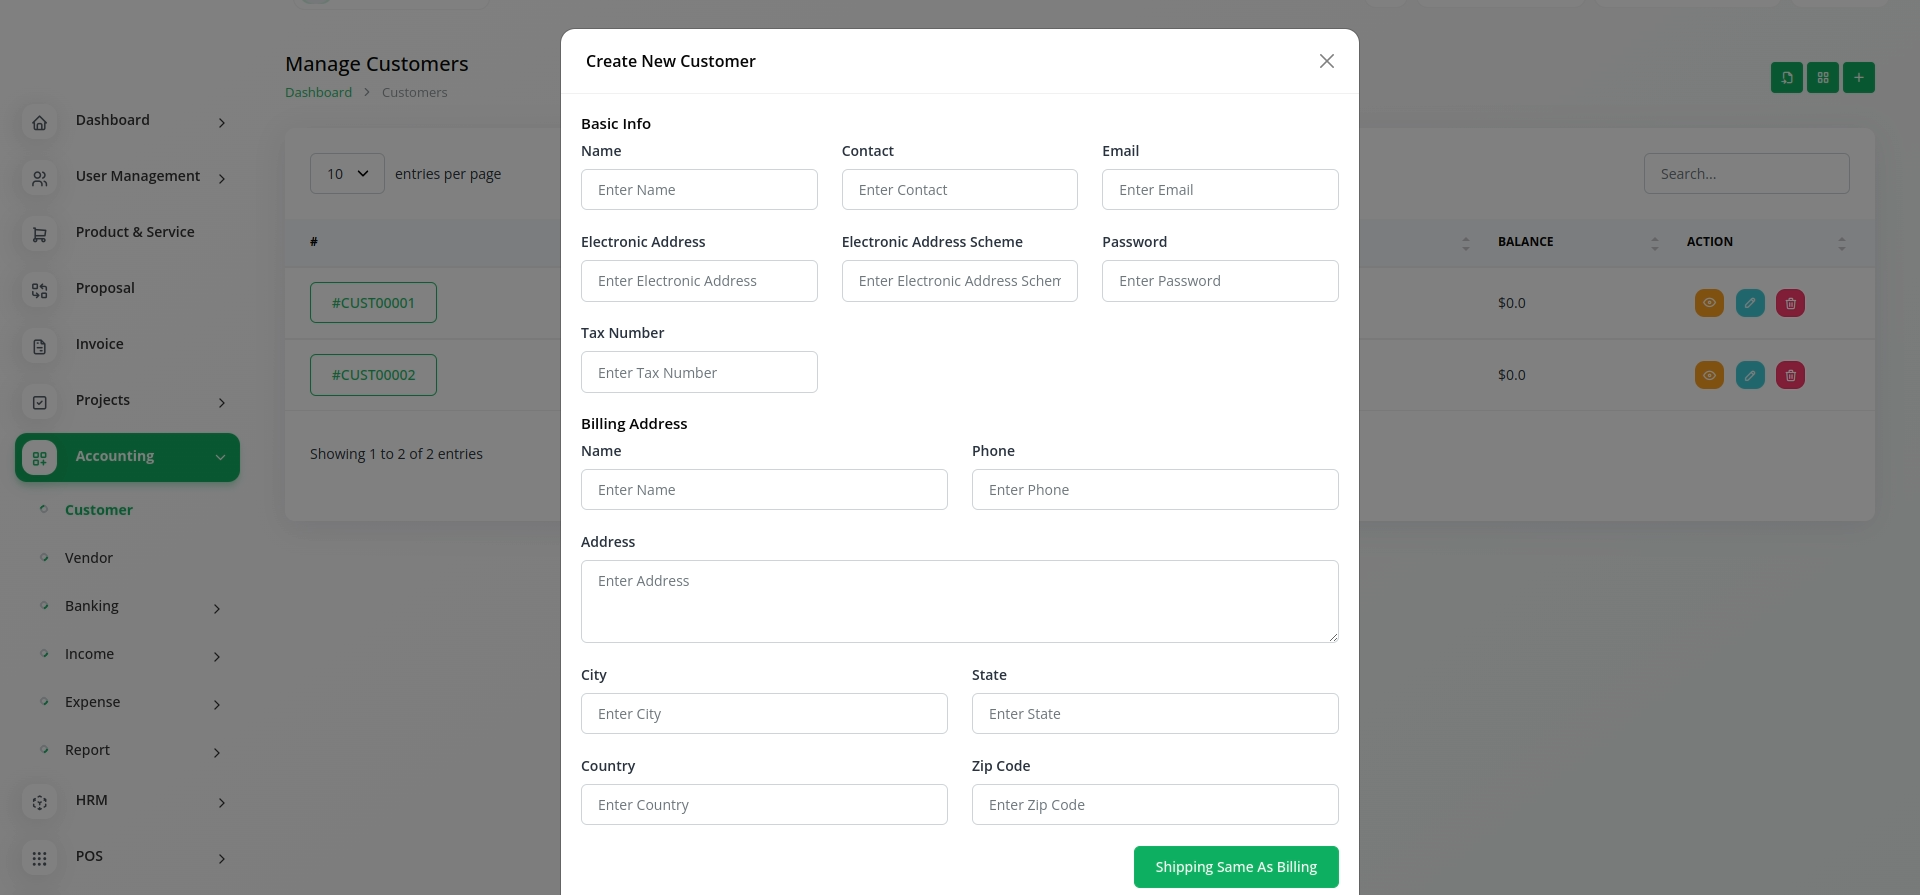Follow the Dashboard breadcrumb link
The image size is (1920, 895).
coord(318,92)
